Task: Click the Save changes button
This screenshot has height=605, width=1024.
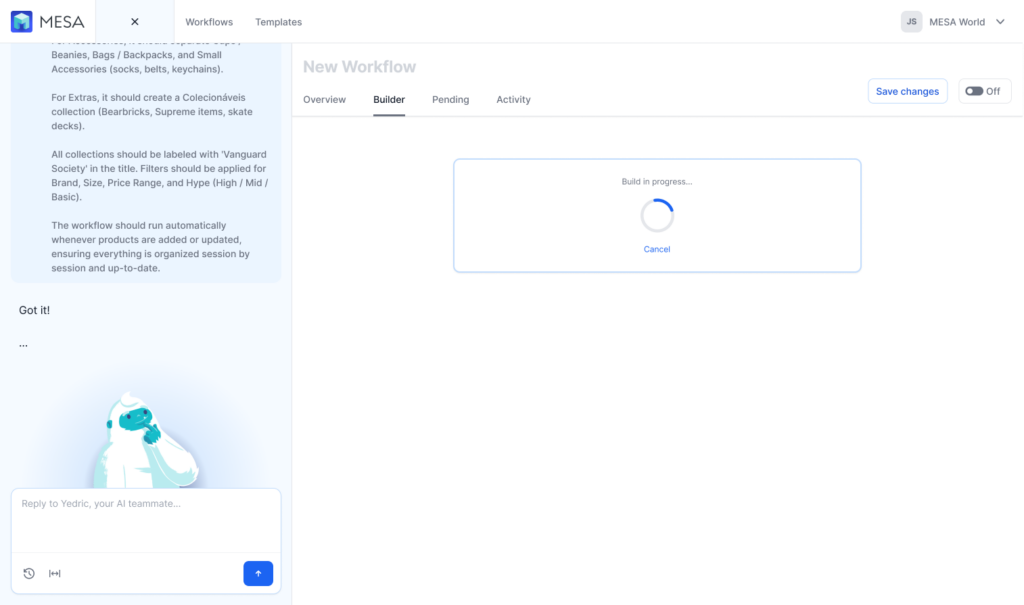Action: 907,91
